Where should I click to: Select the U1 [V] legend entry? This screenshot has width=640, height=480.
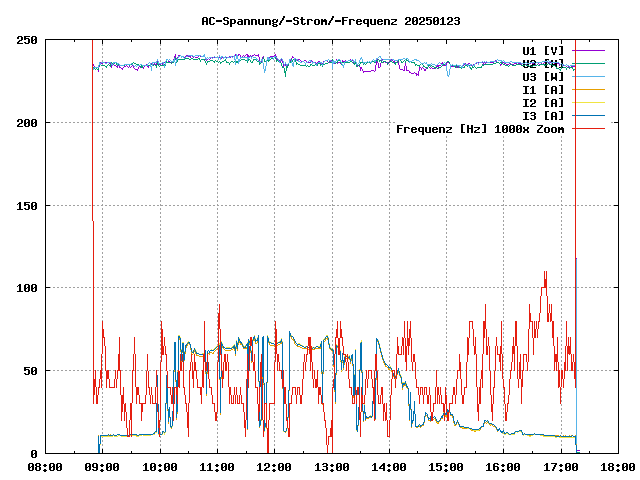click(x=543, y=50)
